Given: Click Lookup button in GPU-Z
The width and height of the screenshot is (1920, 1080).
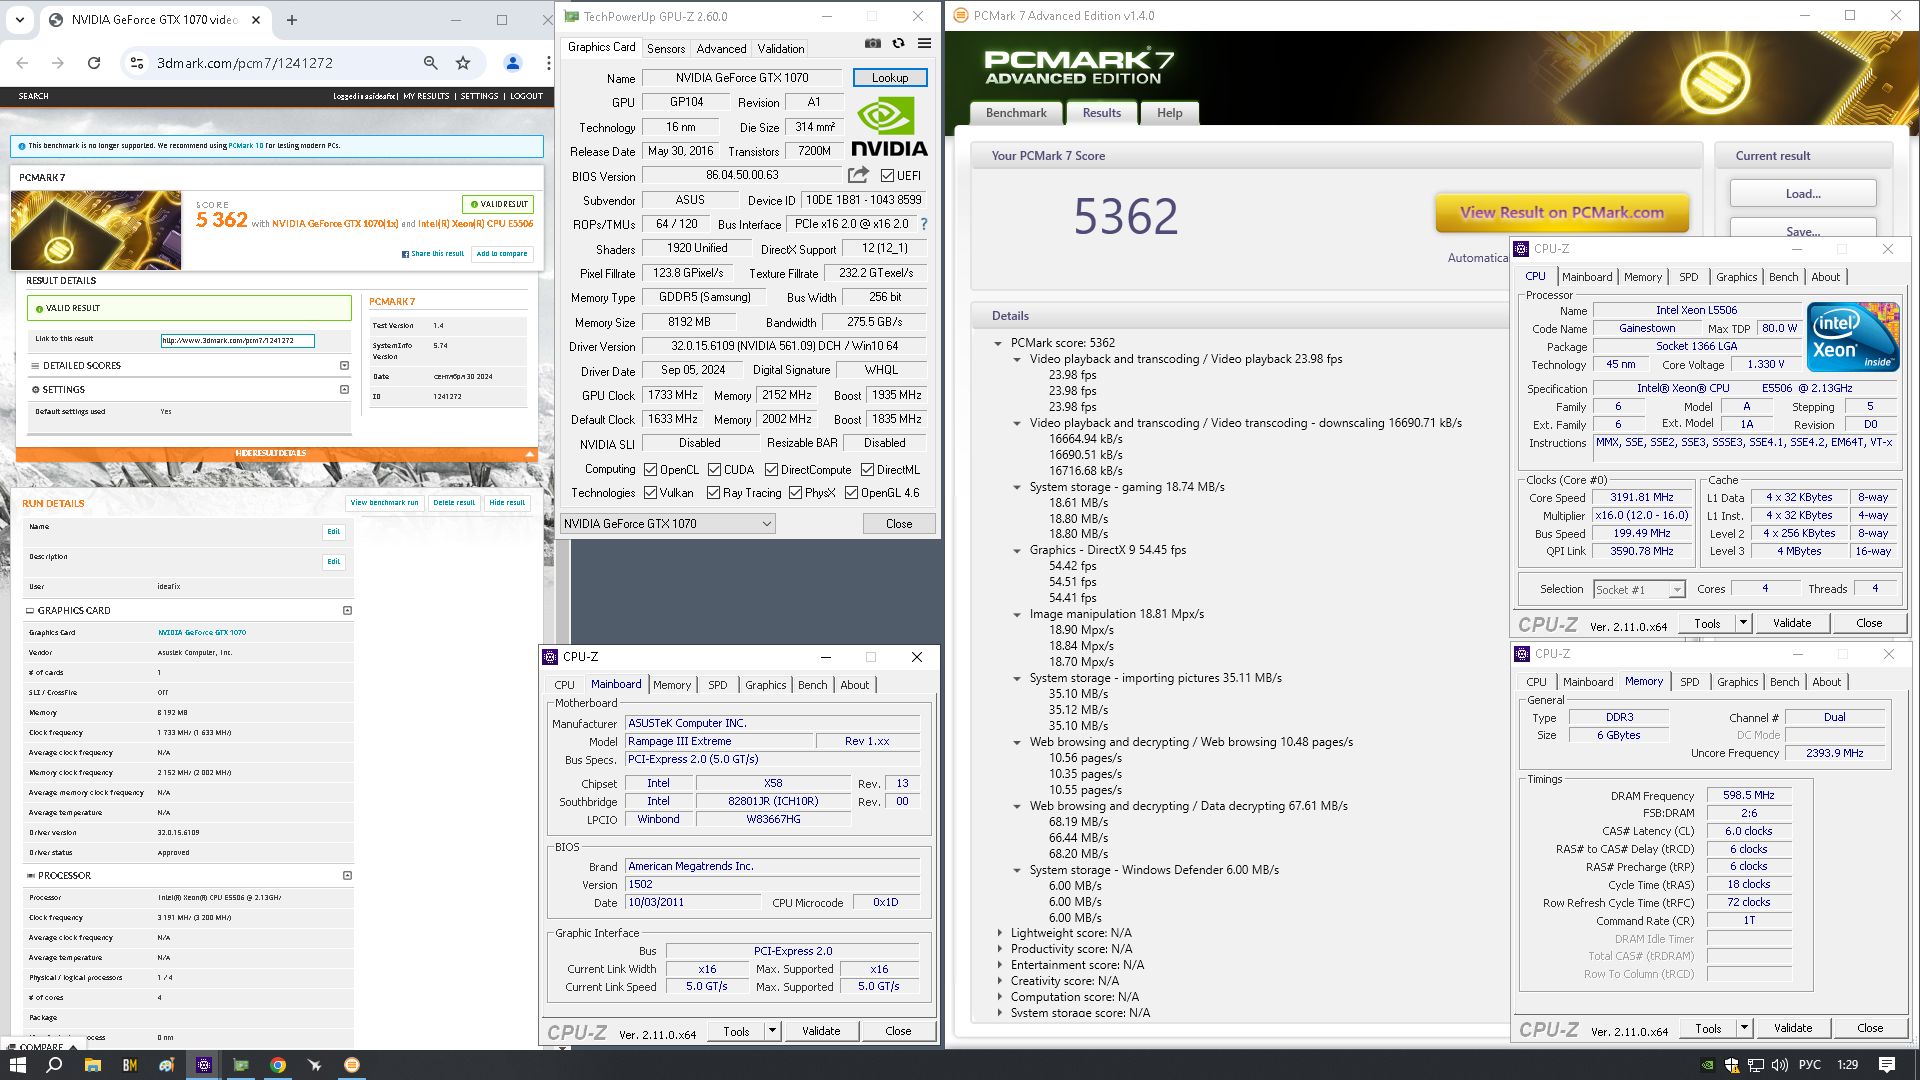Looking at the screenshot, I should tap(890, 78).
